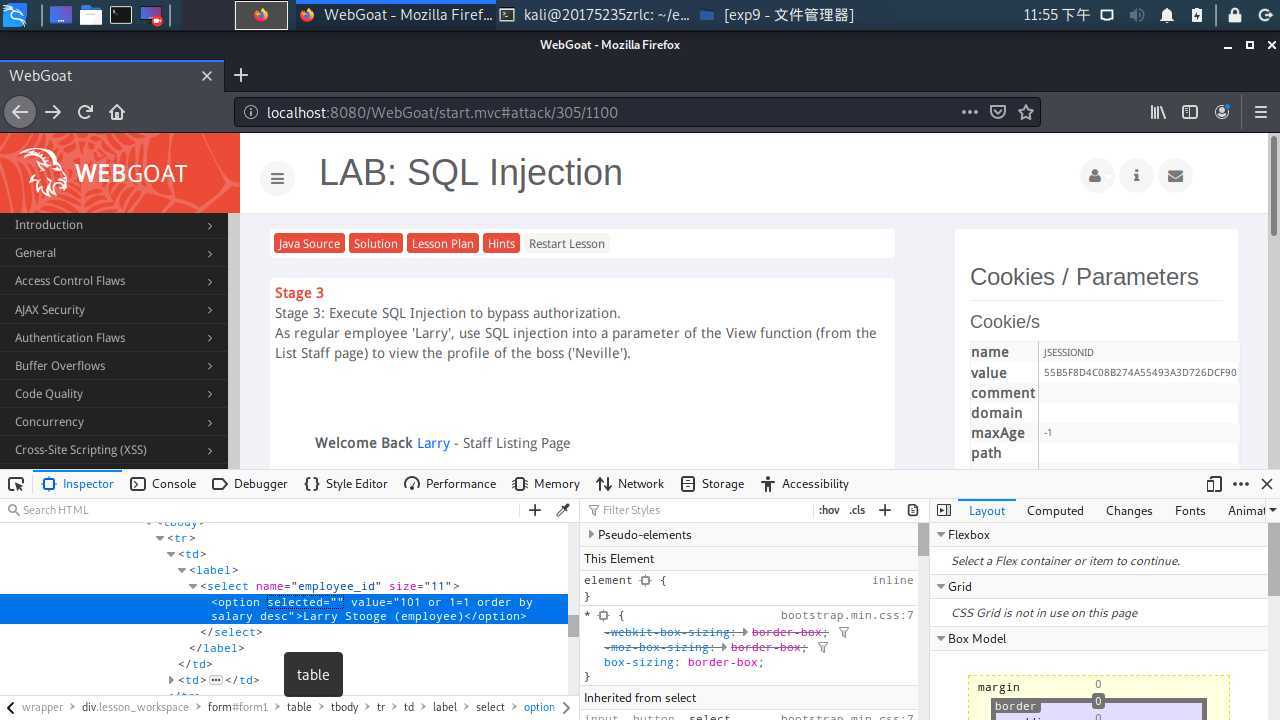The image size is (1280, 720).
Task: Toggle print media simulation icon
Action: (913, 510)
